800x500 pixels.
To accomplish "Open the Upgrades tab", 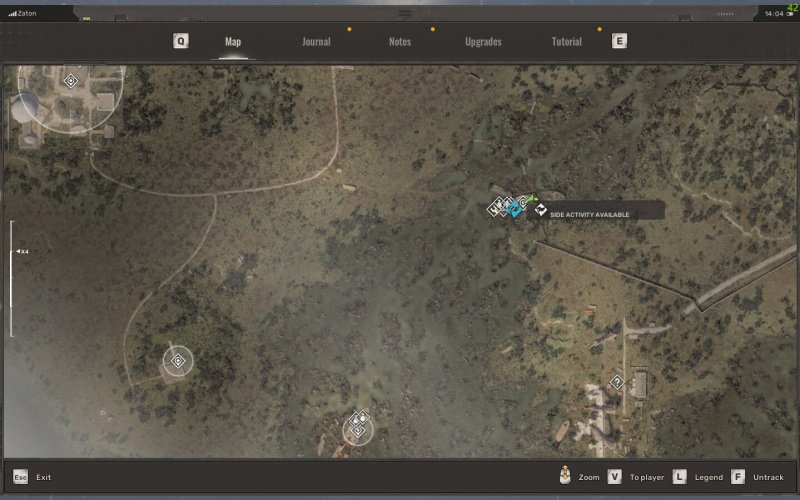I will pyautogui.click(x=483, y=42).
